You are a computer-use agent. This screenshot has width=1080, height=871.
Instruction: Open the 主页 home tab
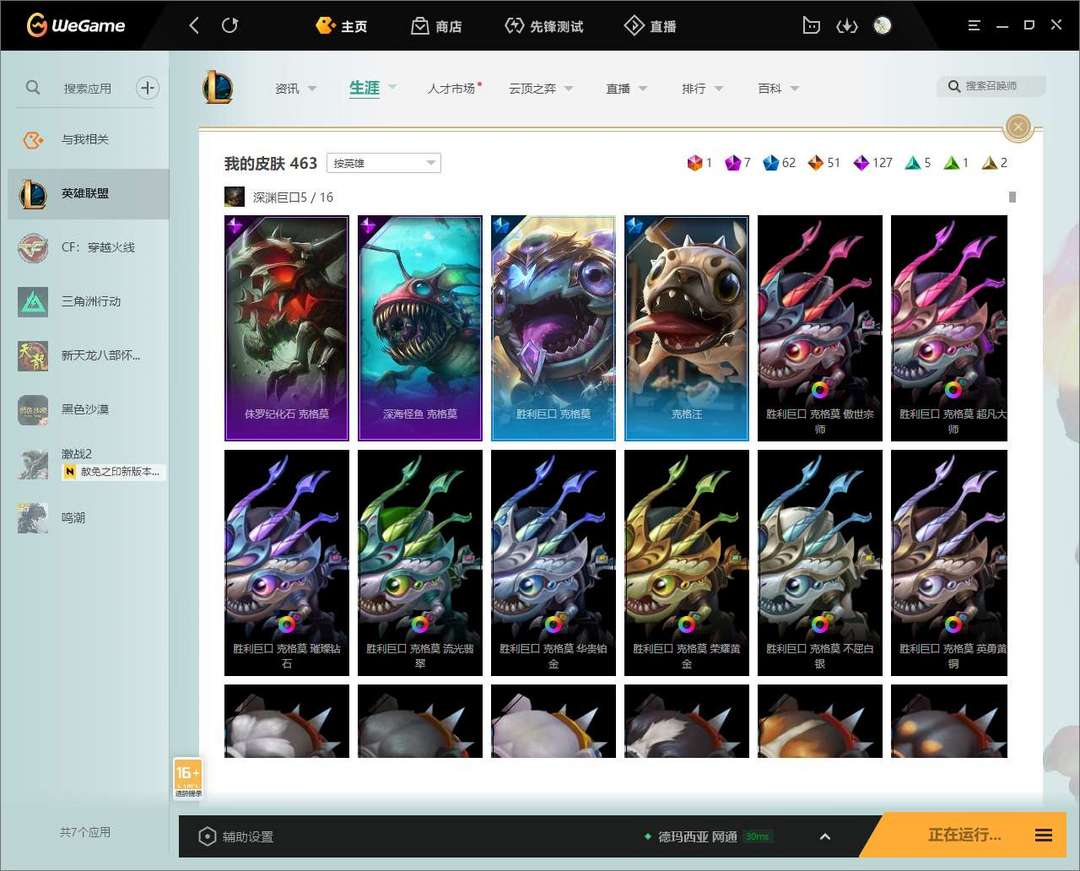click(342, 26)
